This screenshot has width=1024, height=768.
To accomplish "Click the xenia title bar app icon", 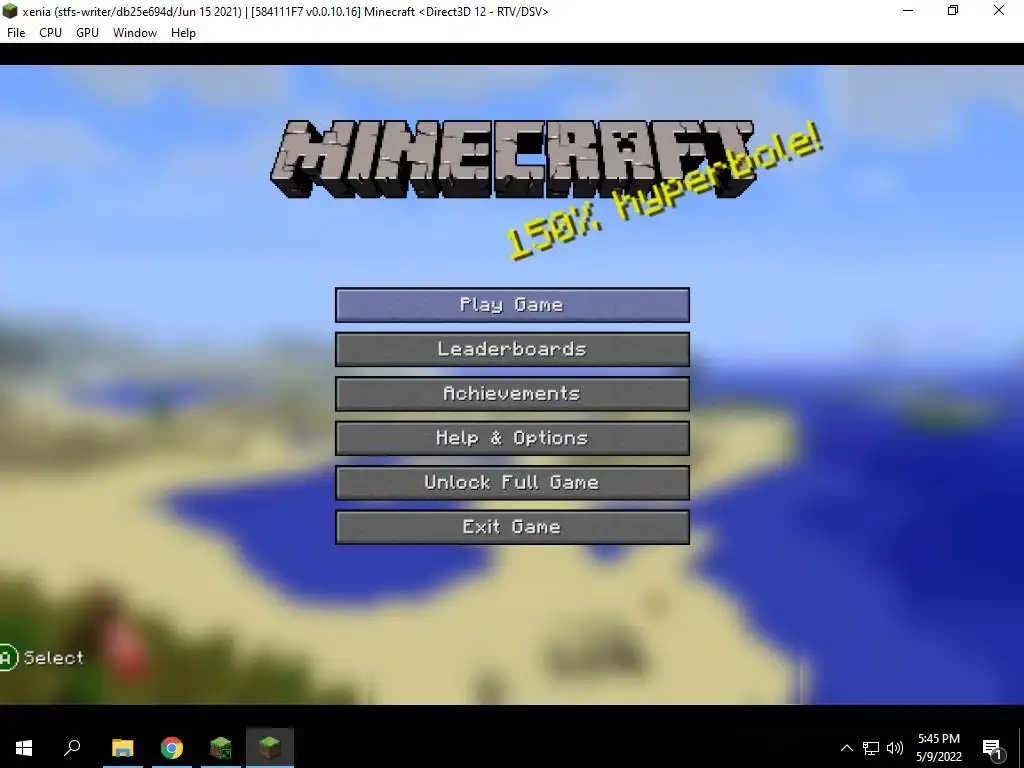I will click(9, 11).
